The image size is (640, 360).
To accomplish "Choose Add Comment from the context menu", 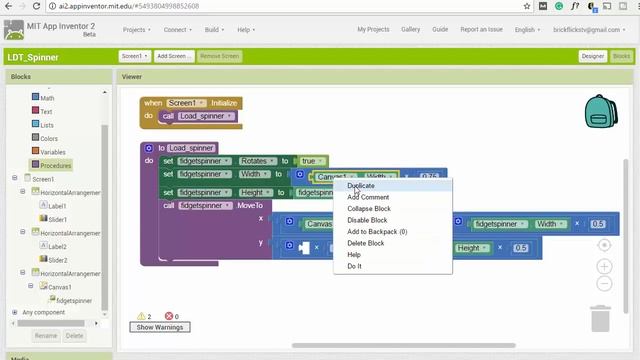I will tap(393, 197).
